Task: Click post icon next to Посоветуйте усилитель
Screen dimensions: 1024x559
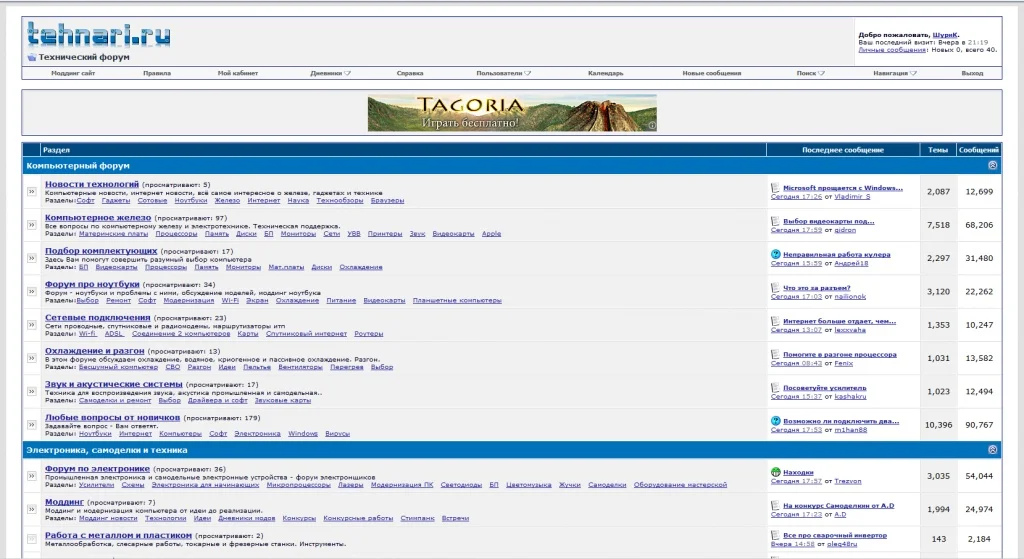Action: pyautogui.click(x=775, y=388)
